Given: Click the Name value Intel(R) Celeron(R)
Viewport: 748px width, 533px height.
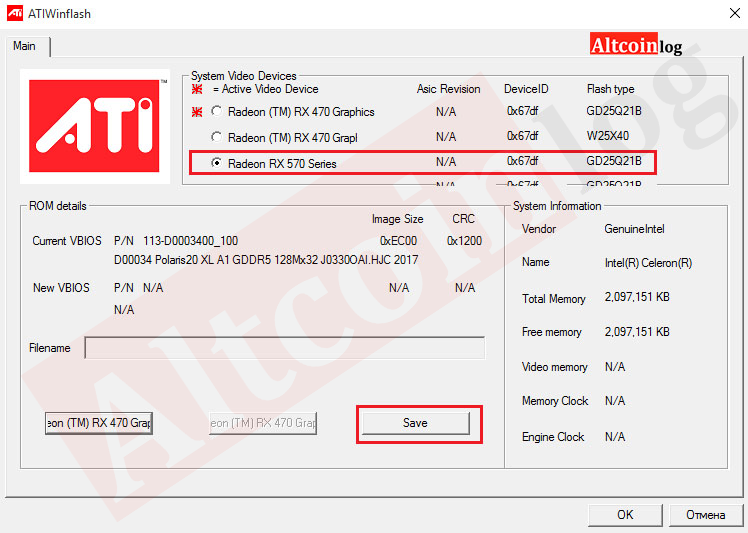Looking at the screenshot, I should tap(648, 263).
